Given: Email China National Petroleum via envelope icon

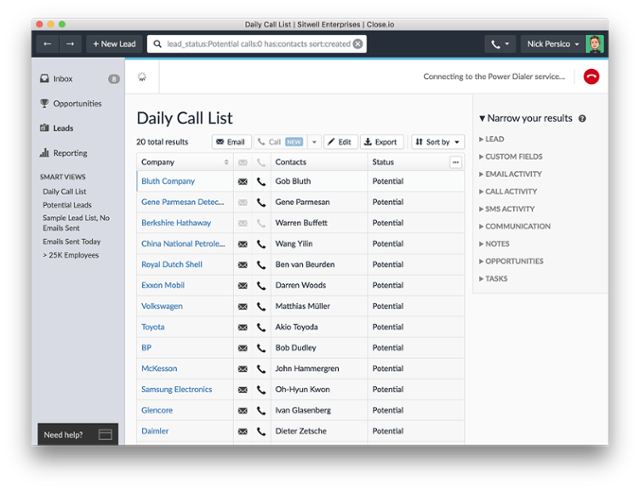Looking at the screenshot, I should [242, 244].
